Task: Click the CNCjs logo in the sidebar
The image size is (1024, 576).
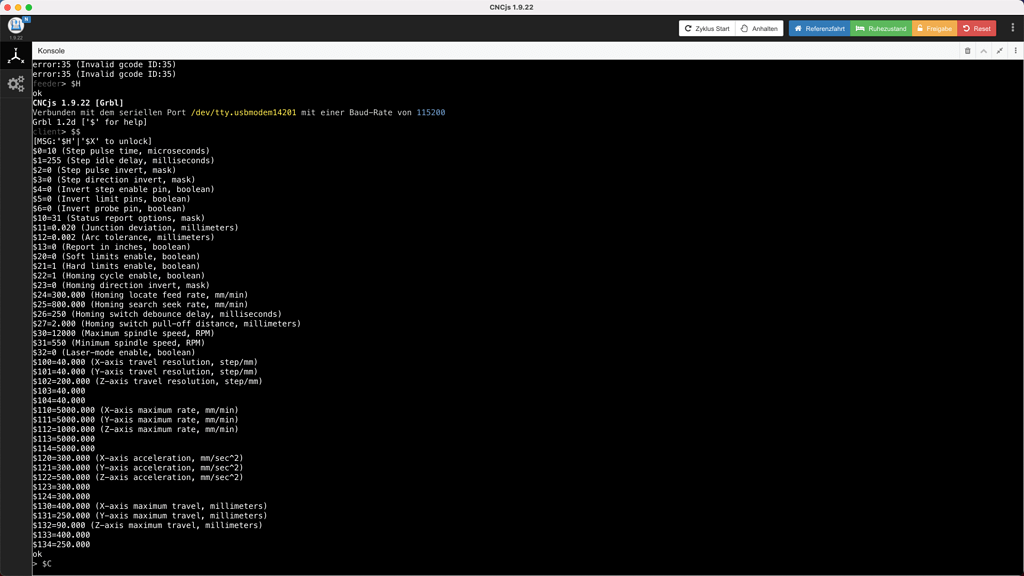Action: click(x=15, y=25)
